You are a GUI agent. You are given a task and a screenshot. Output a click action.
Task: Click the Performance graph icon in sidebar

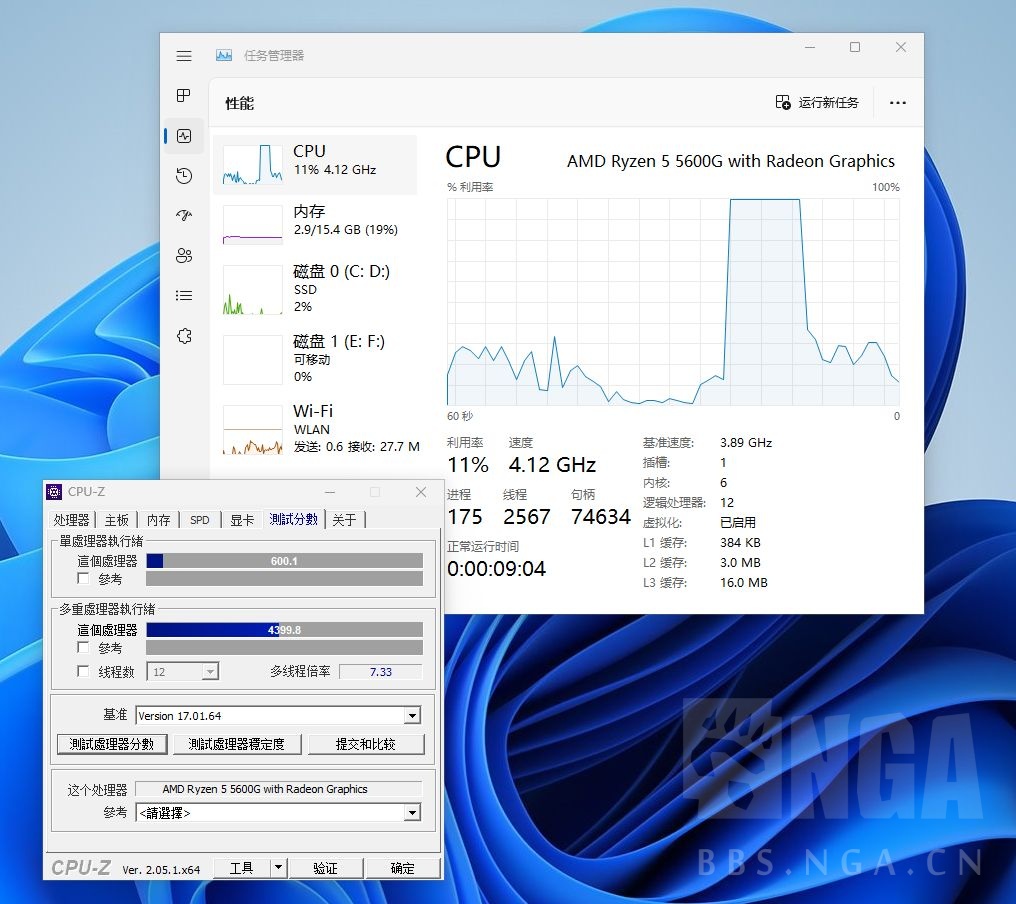tap(184, 136)
